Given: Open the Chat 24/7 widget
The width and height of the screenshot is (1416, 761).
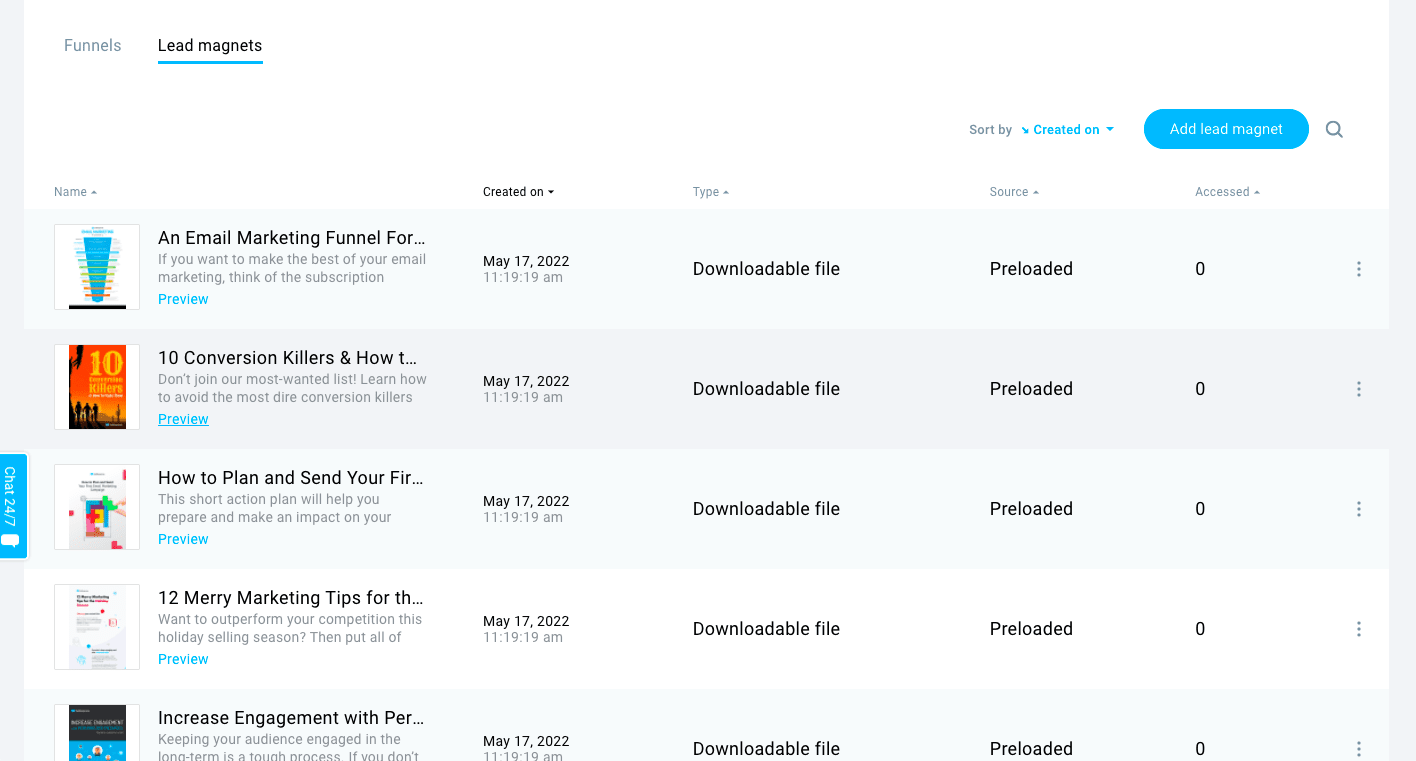Looking at the screenshot, I should [x=12, y=506].
